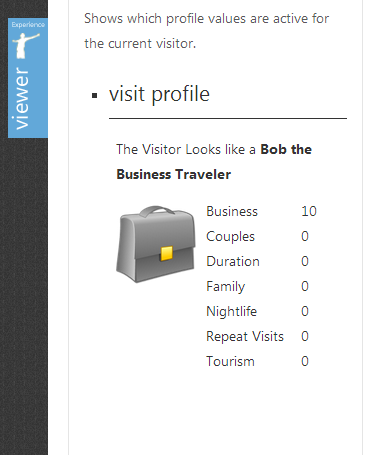Click the Business score value 10
The width and height of the screenshot is (371, 455).
click(x=309, y=211)
